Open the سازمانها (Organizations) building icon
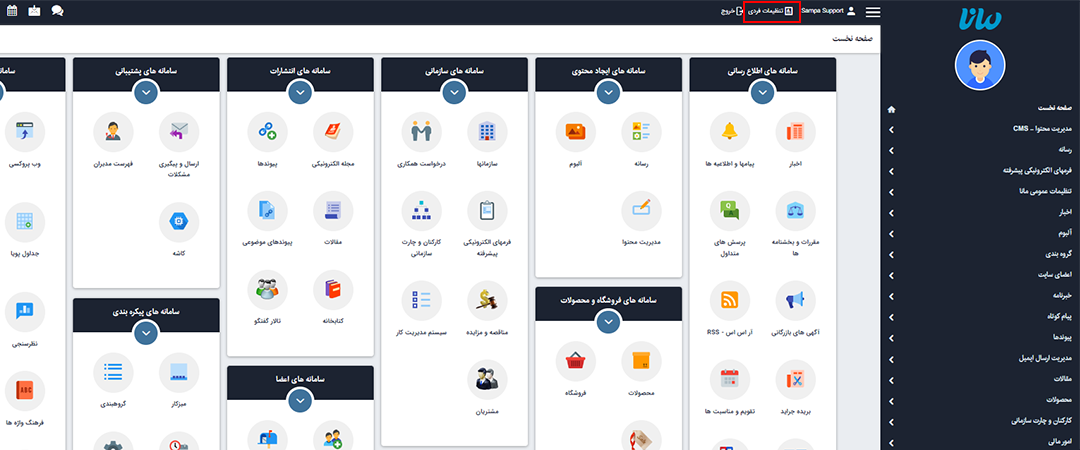The height and width of the screenshot is (450, 1080). coord(487,132)
